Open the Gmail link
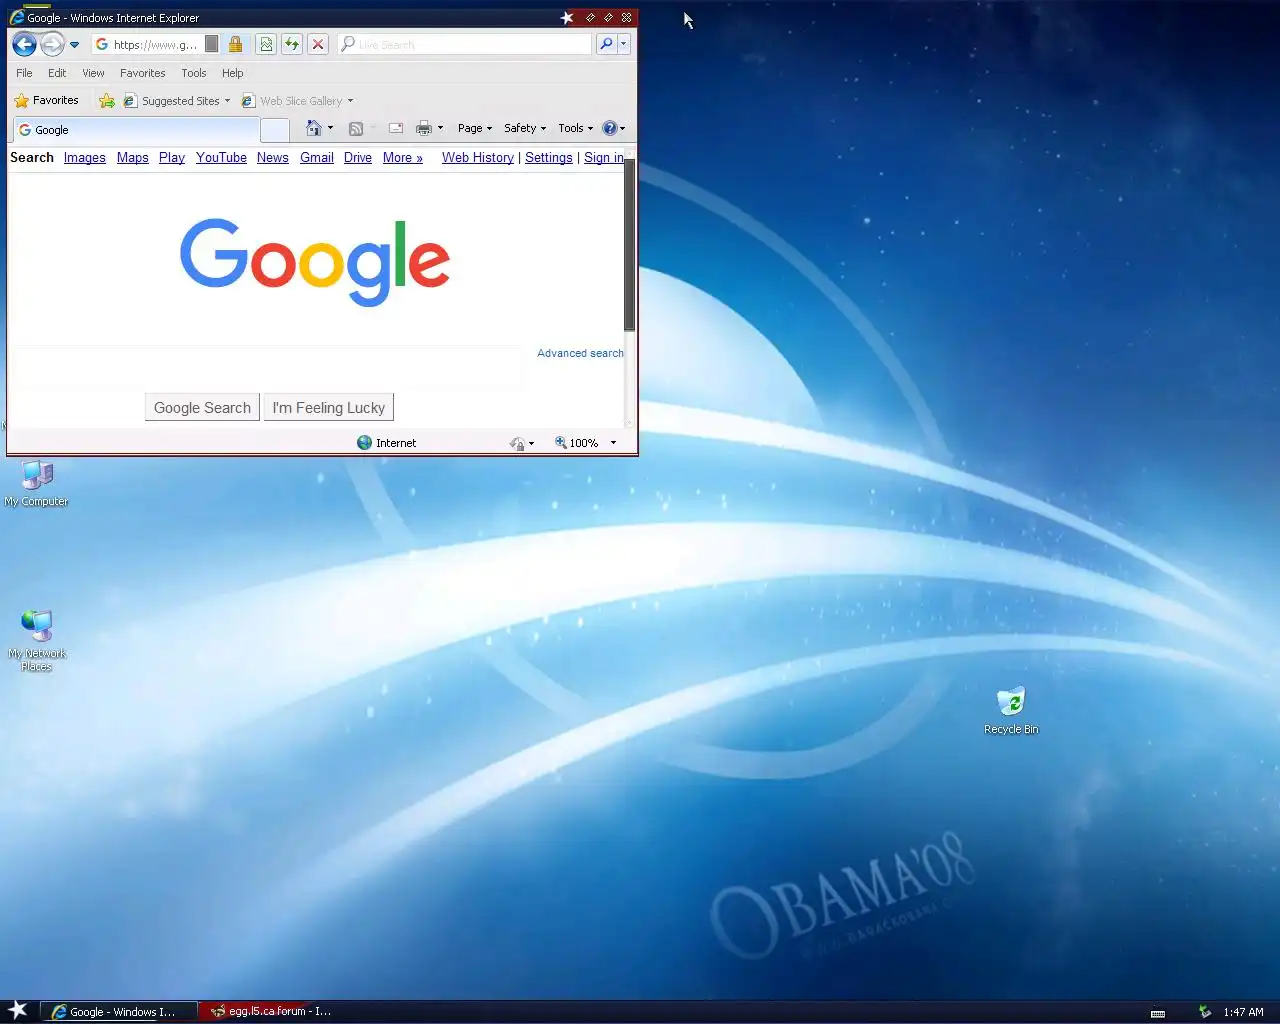The image size is (1280, 1024). click(x=316, y=158)
